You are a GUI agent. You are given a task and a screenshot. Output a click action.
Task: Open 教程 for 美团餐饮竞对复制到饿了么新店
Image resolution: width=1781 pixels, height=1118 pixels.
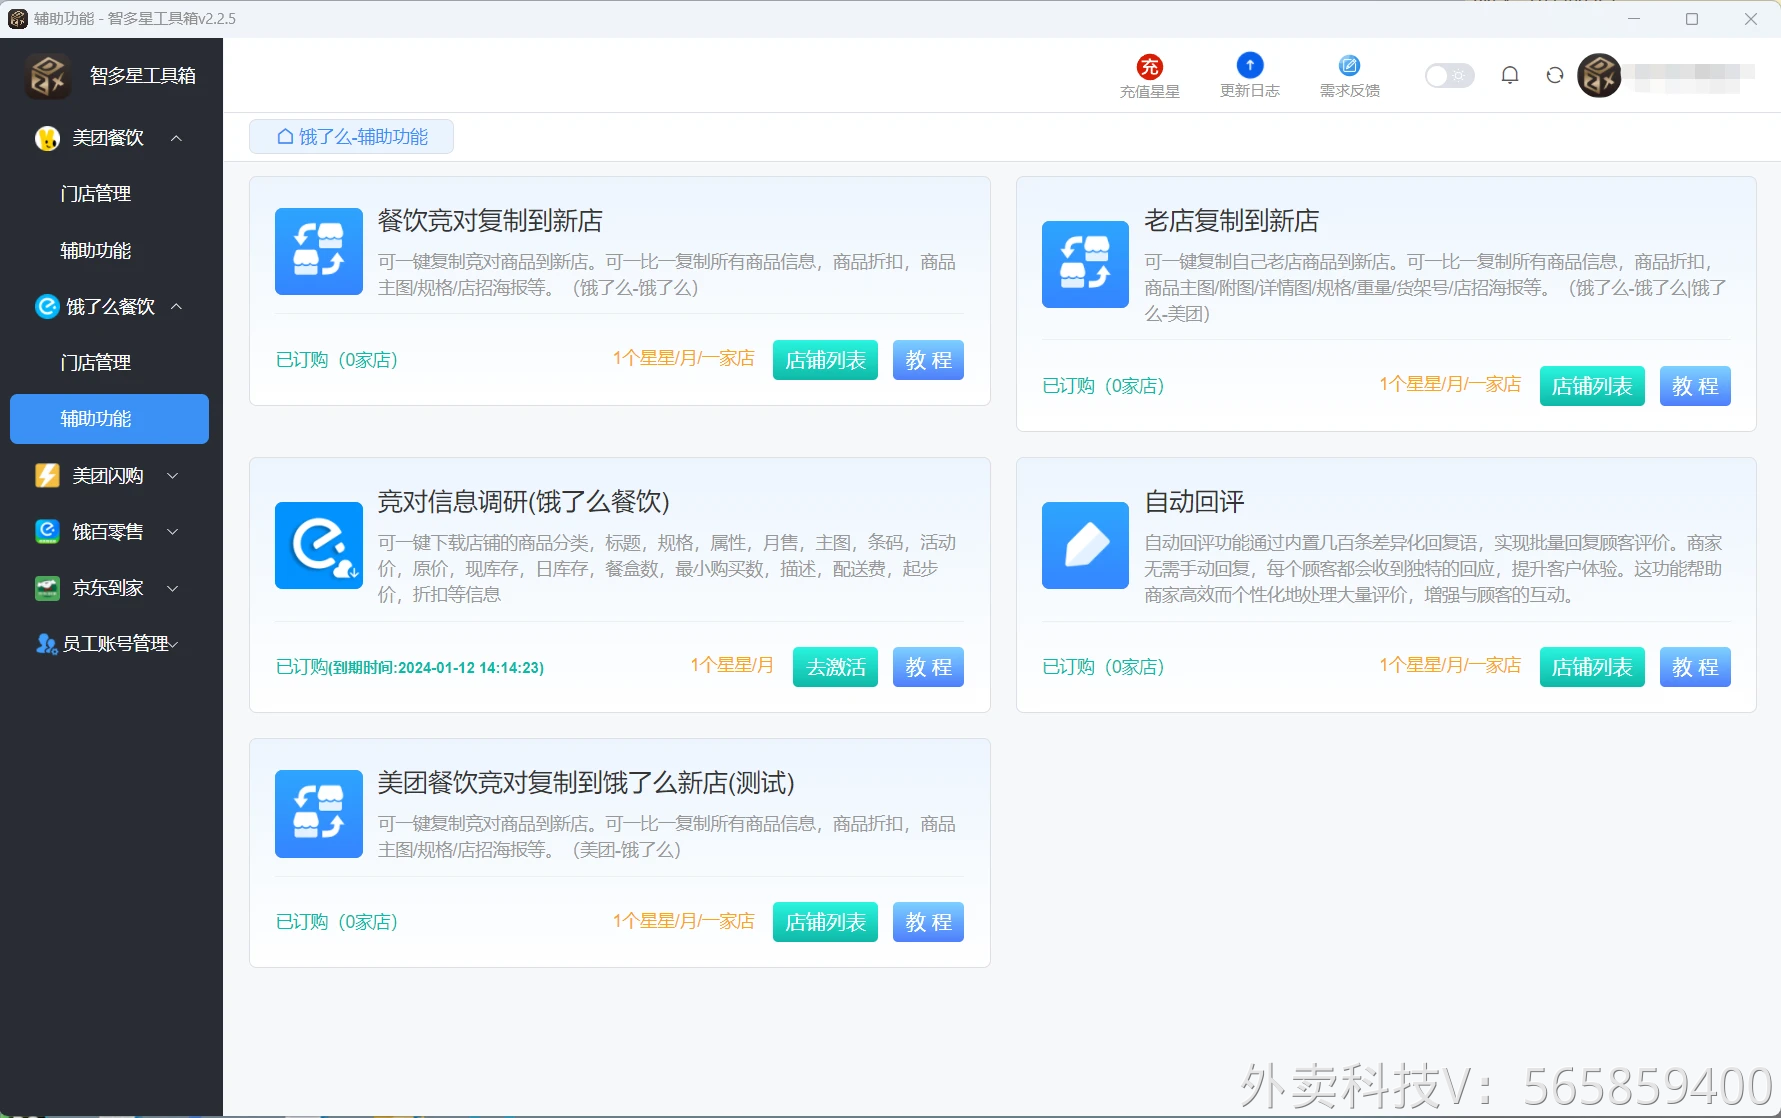(928, 922)
